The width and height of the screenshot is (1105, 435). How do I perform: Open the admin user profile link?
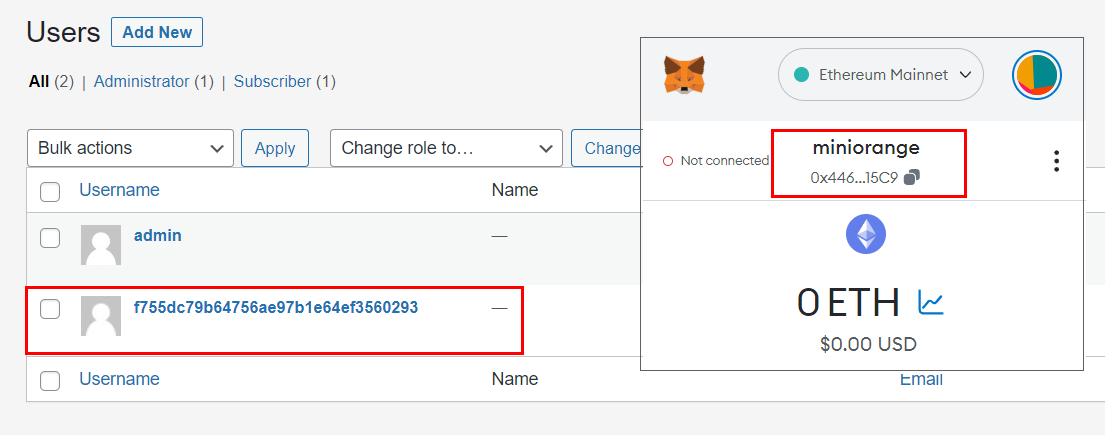(x=158, y=235)
